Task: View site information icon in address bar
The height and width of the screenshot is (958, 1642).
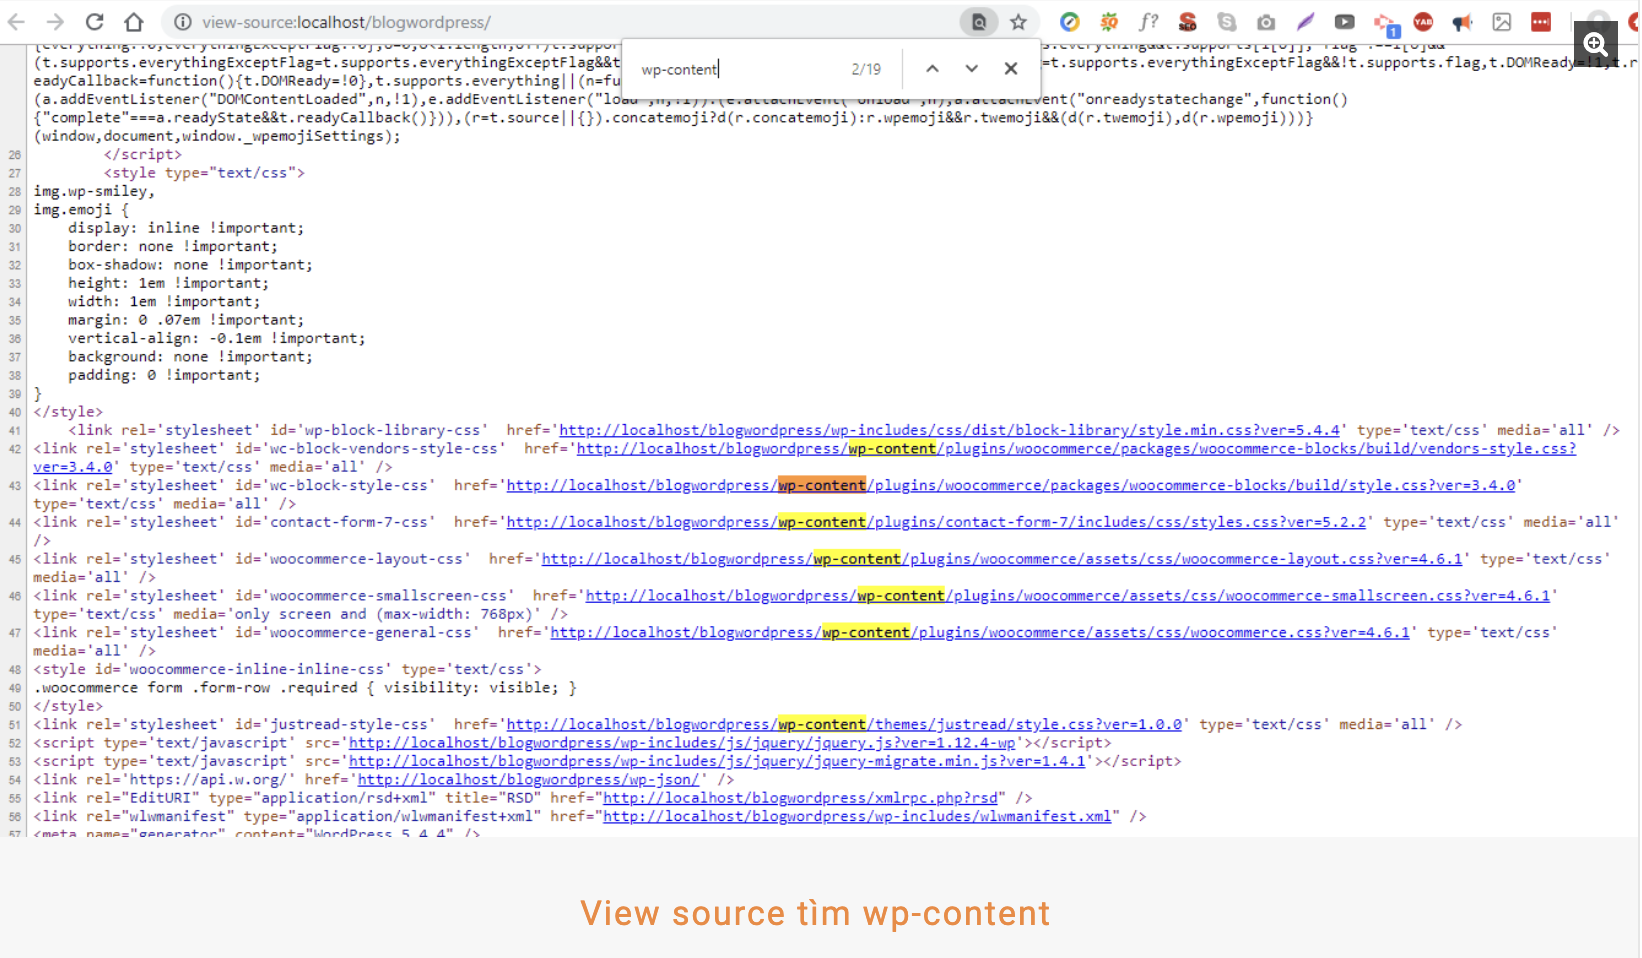Action: point(183,22)
